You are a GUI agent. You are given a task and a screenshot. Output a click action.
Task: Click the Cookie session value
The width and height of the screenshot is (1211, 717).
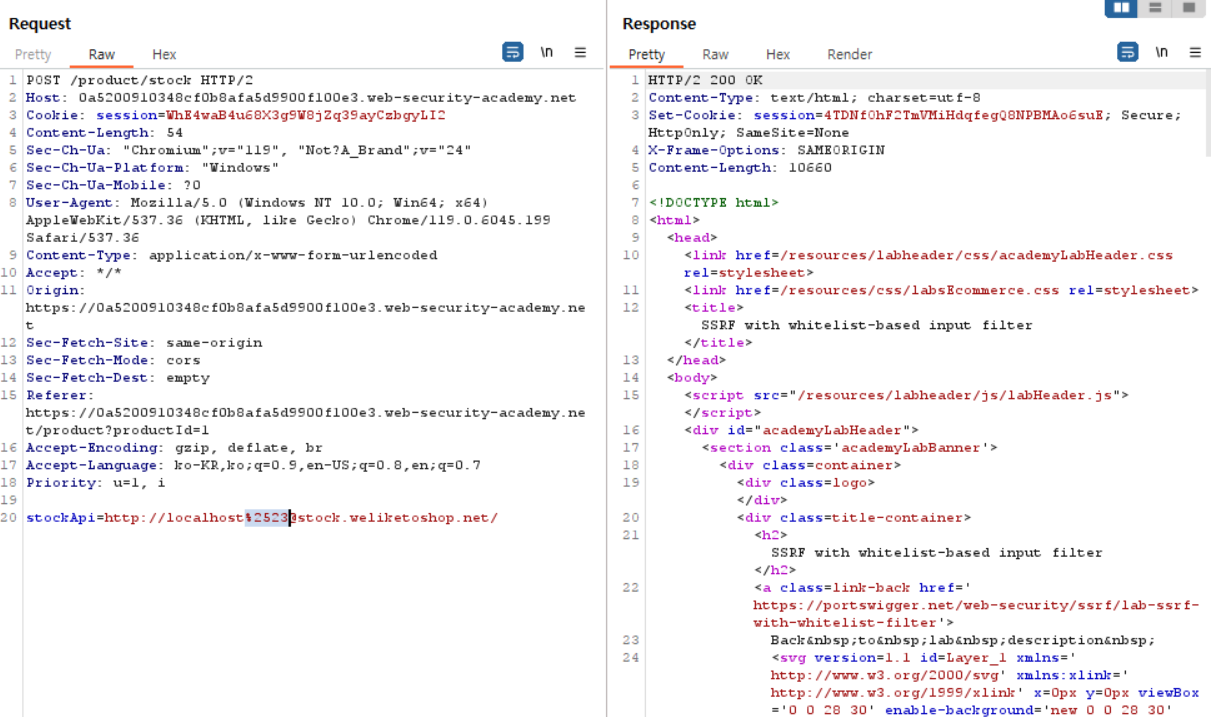pos(306,115)
